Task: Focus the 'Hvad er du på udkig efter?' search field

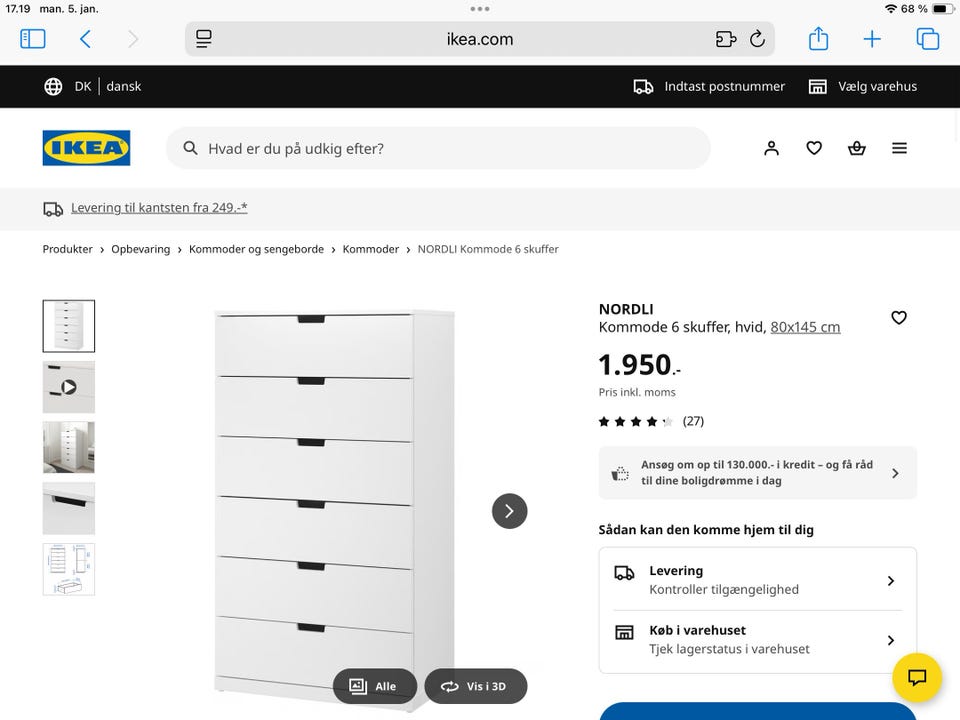Action: click(438, 148)
